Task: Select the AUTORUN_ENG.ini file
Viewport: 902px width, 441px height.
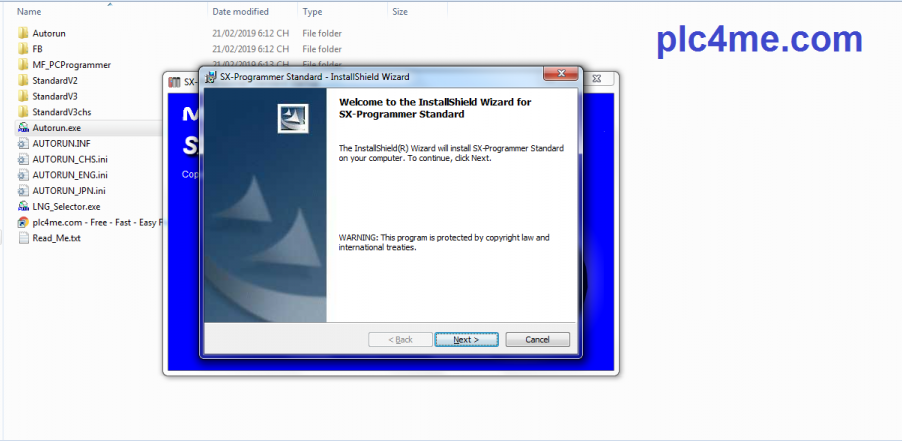Action: (x=69, y=175)
